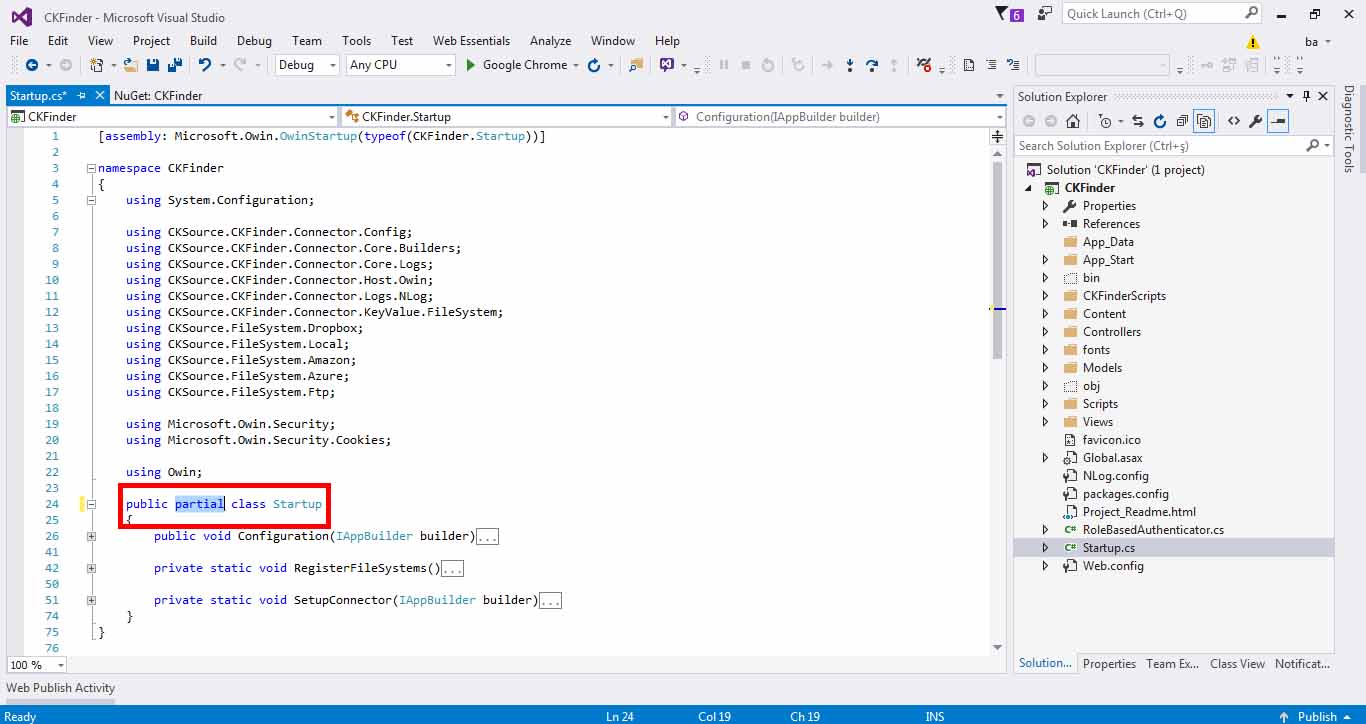Click the Save All toolbar icon
Image resolution: width=1366 pixels, height=724 pixels.
pyautogui.click(x=175, y=65)
